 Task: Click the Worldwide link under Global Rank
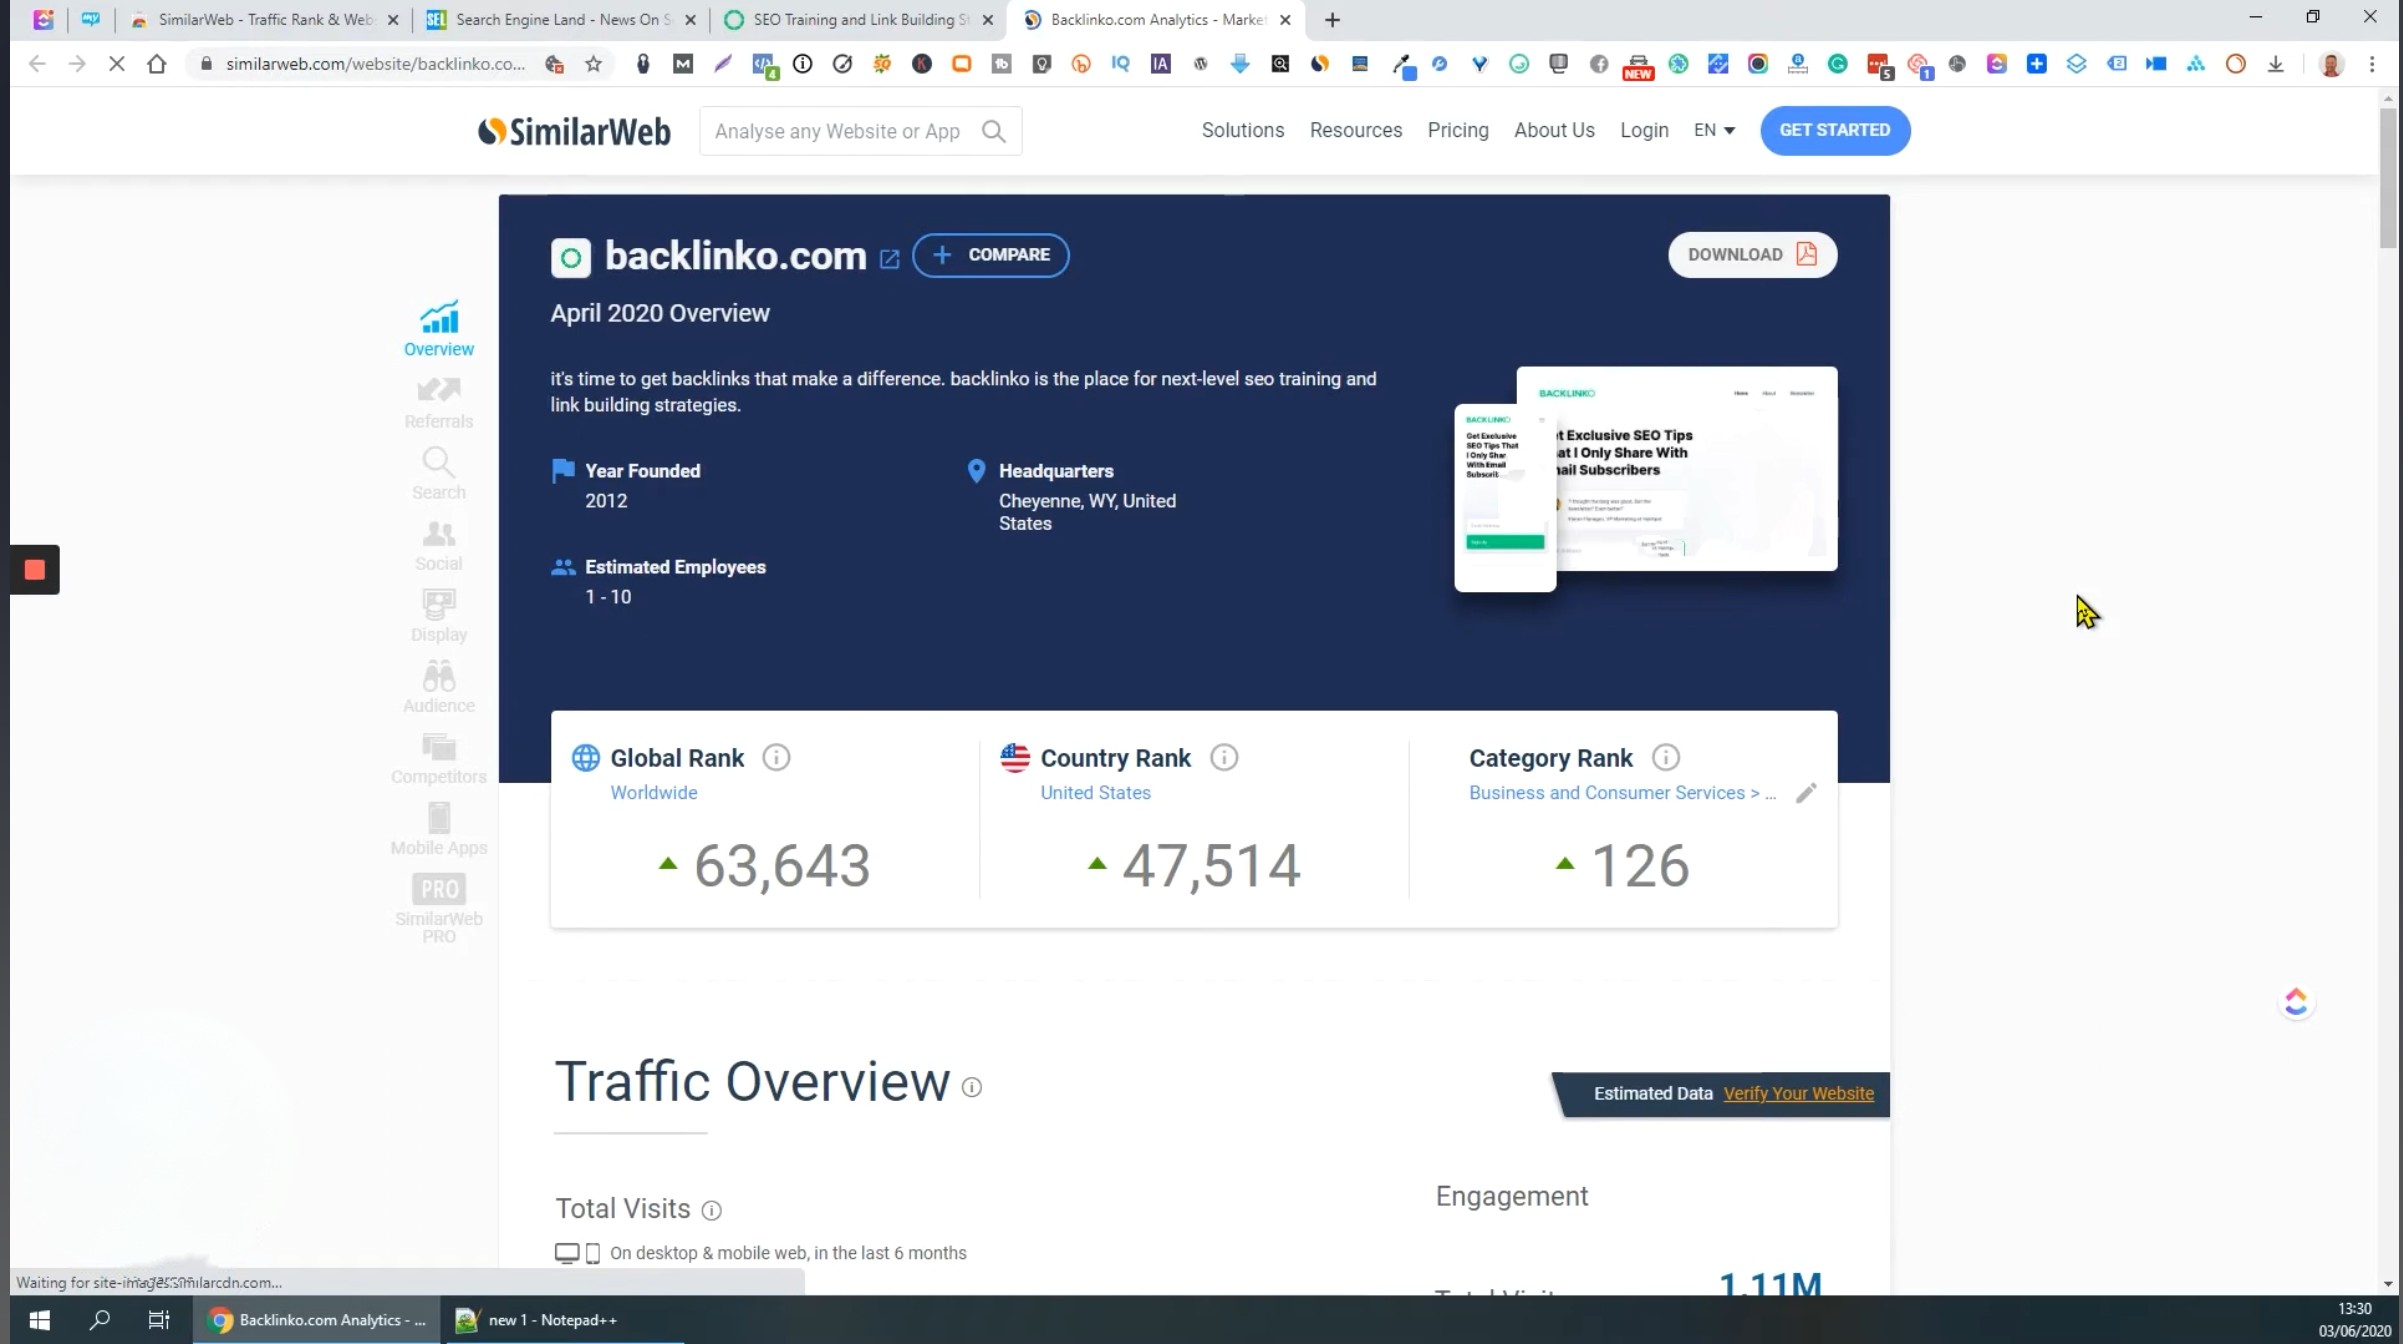tap(654, 793)
